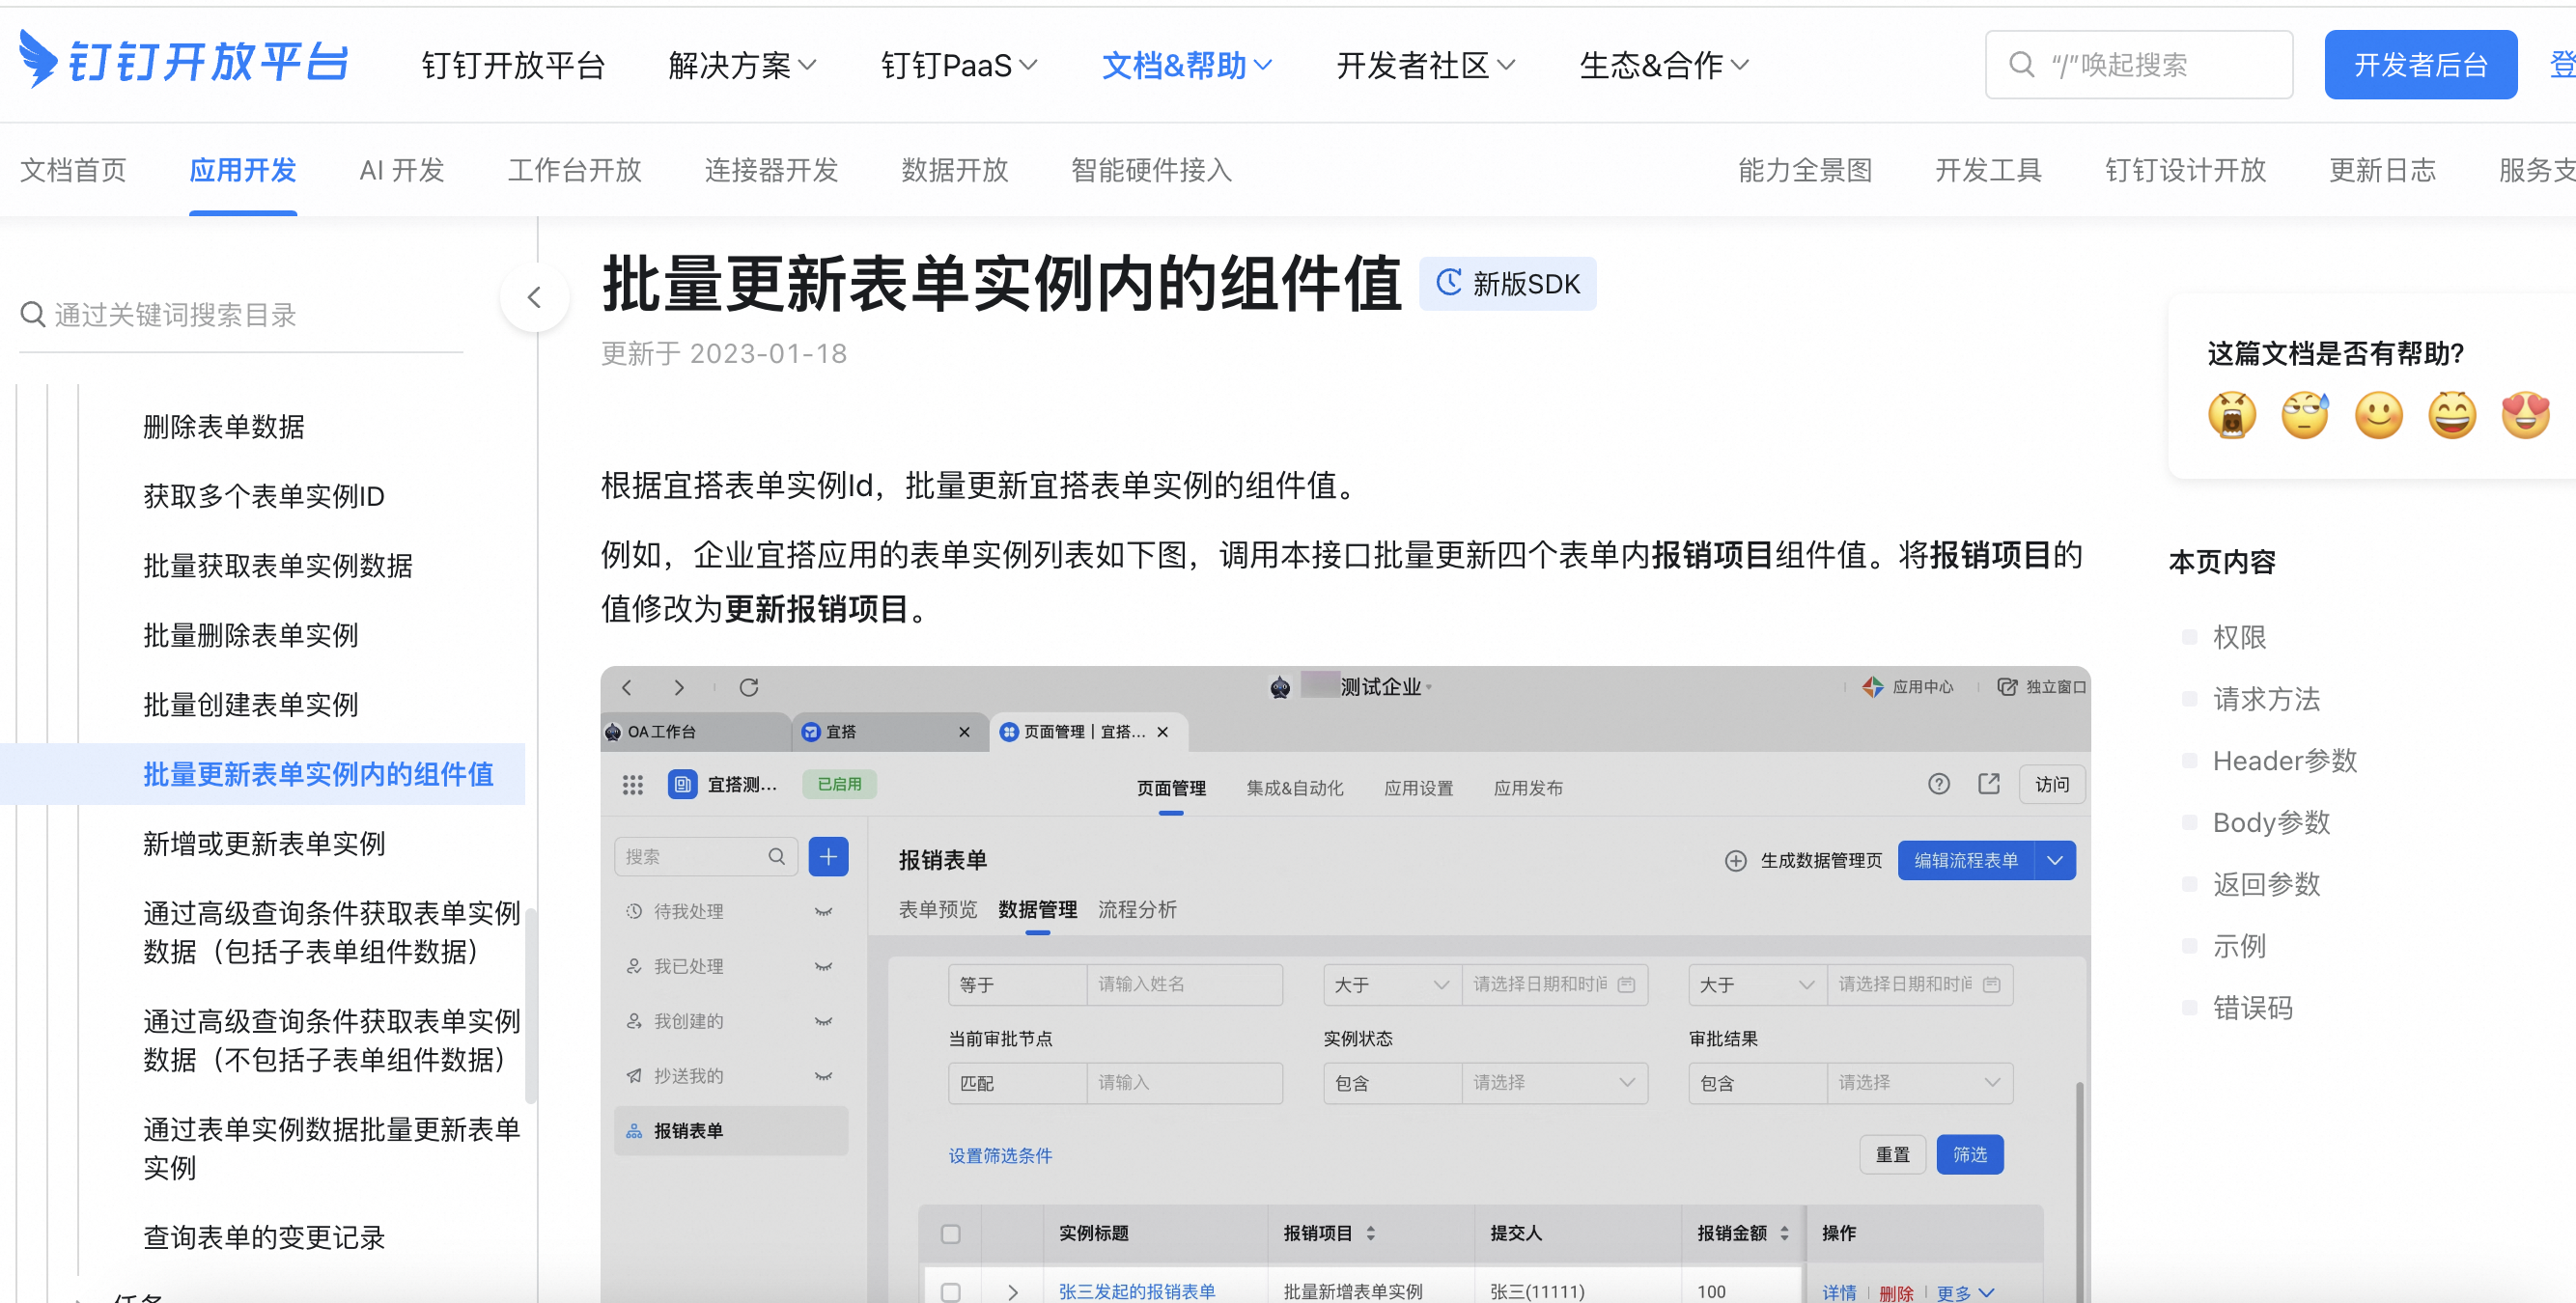Expand the 钉钉PaaS dropdown menu
The height and width of the screenshot is (1303, 2576).
(x=959, y=66)
